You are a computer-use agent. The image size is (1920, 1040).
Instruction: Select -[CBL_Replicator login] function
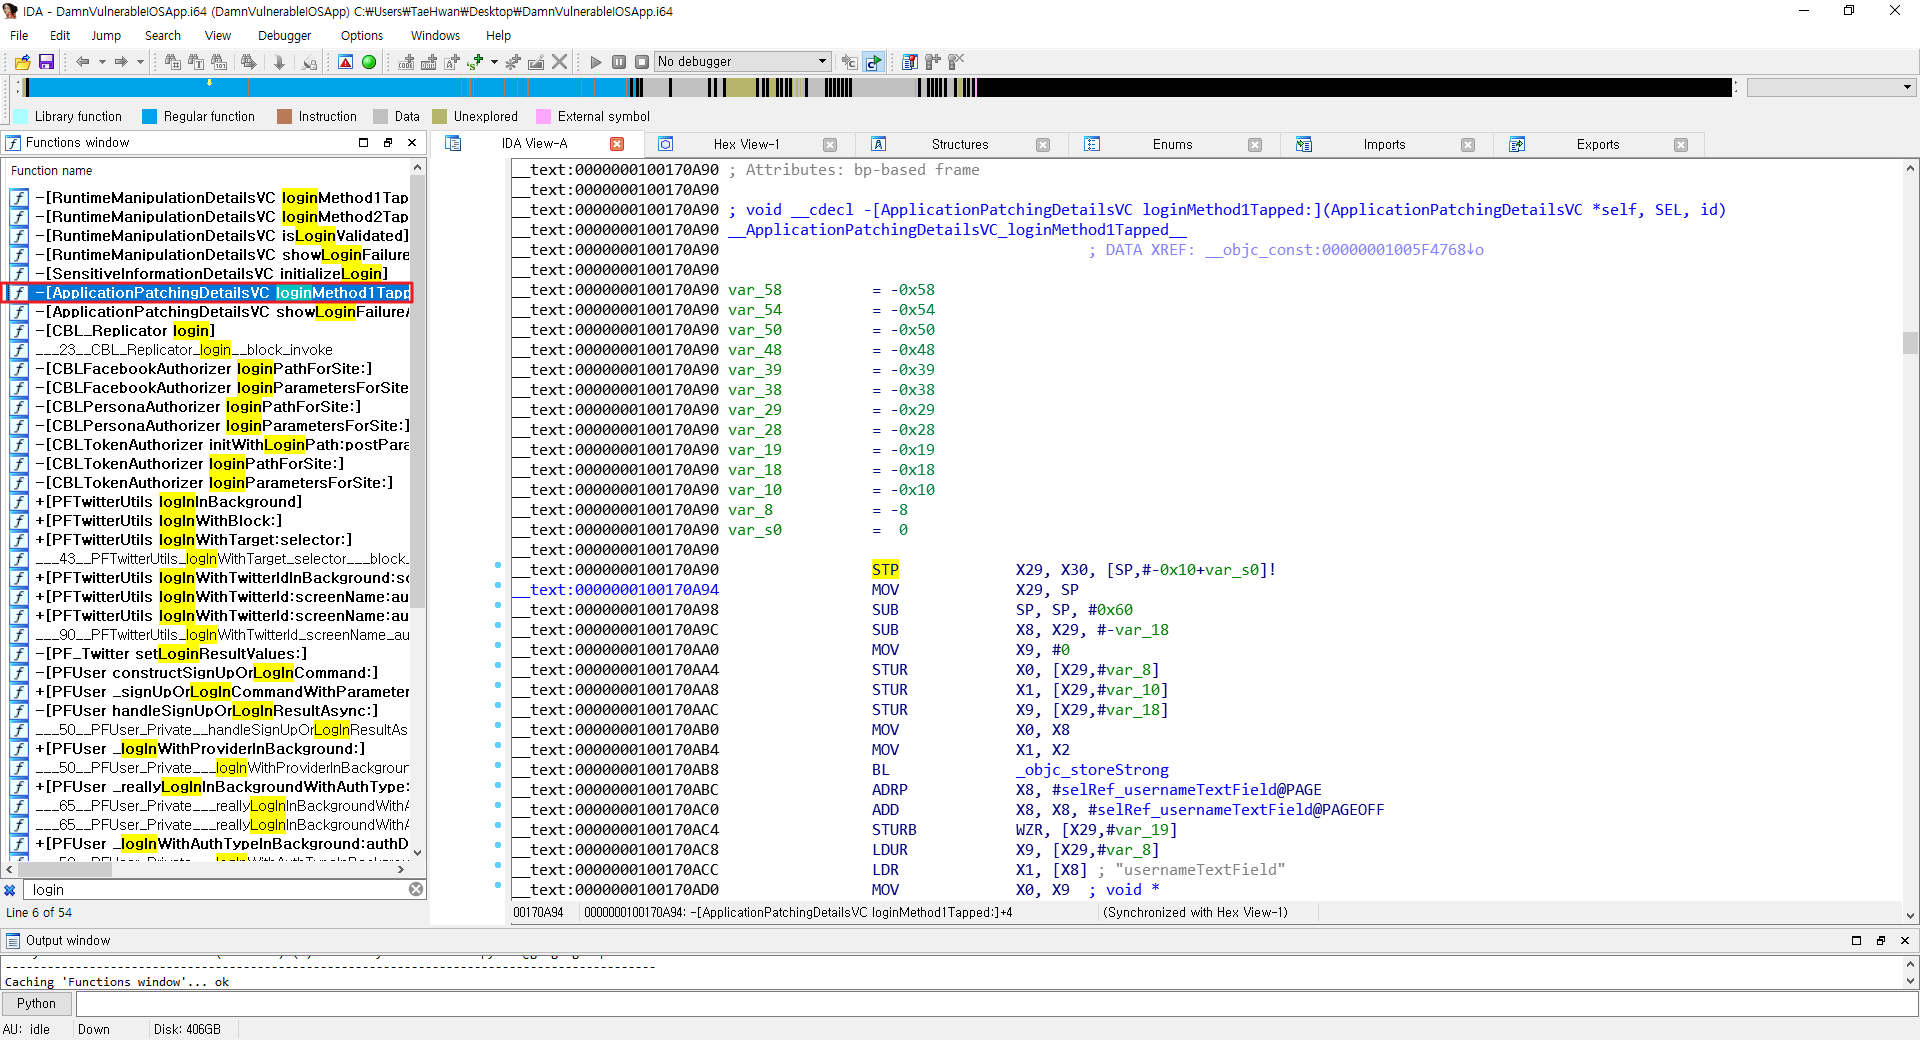click(125, 331)
